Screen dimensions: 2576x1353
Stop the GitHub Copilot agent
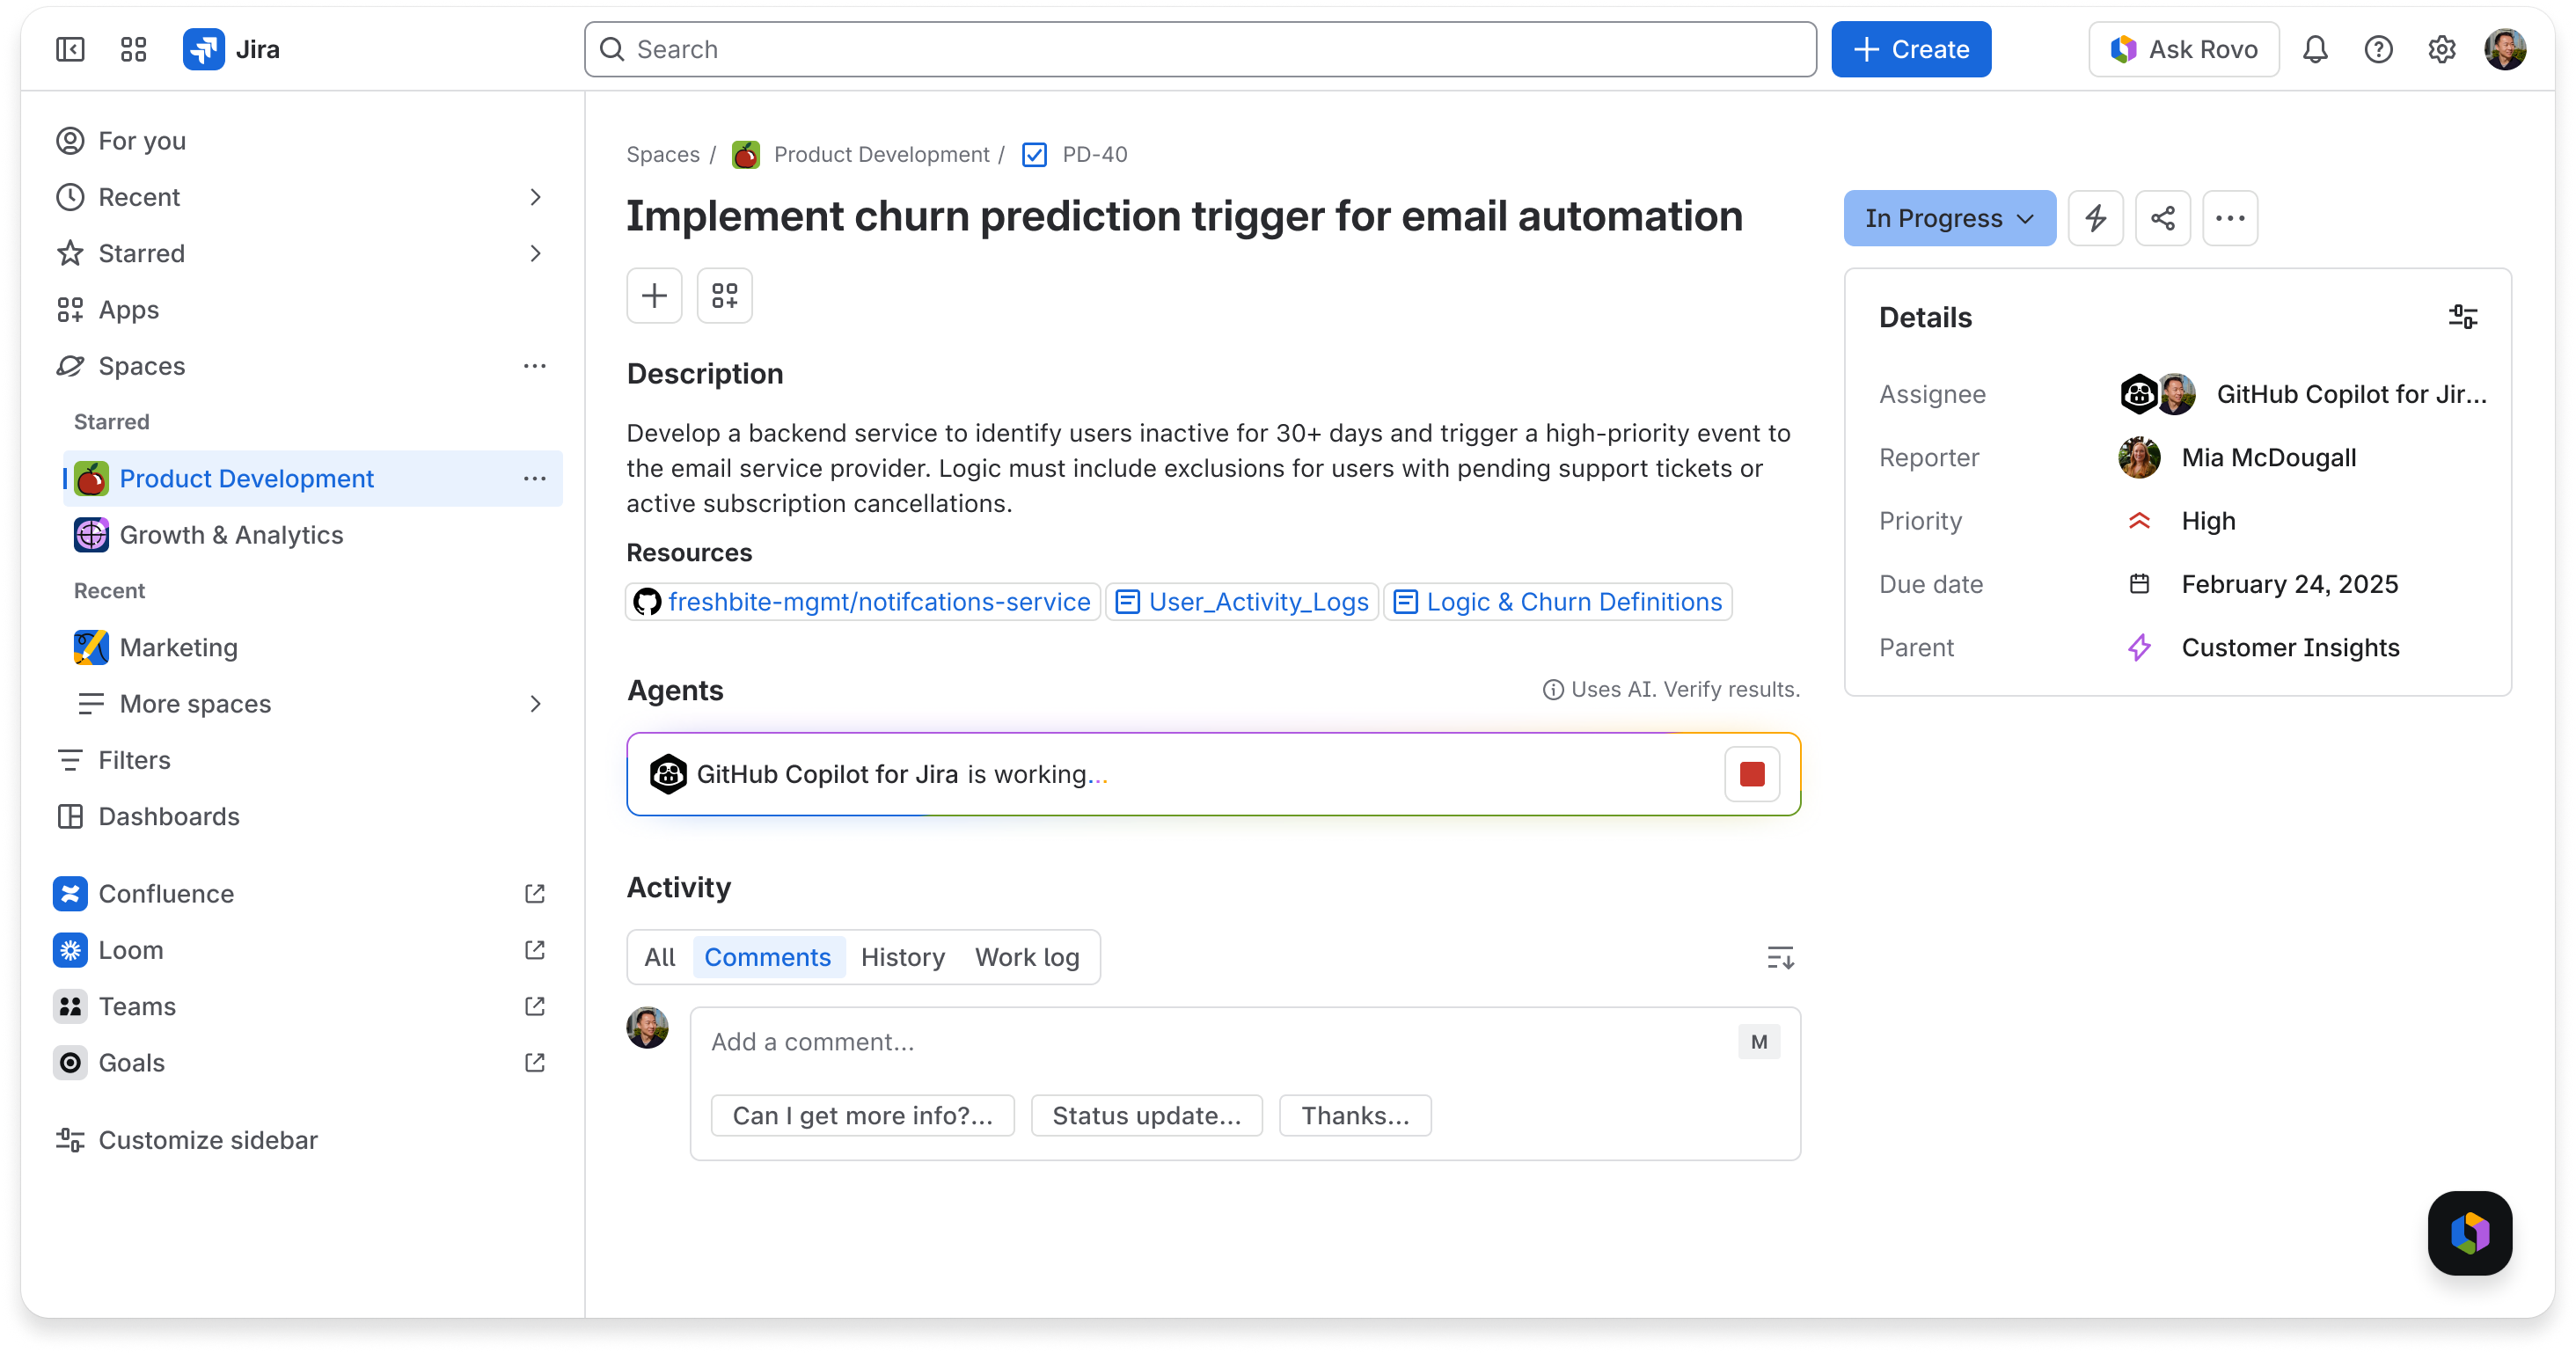coord(1752,774)
